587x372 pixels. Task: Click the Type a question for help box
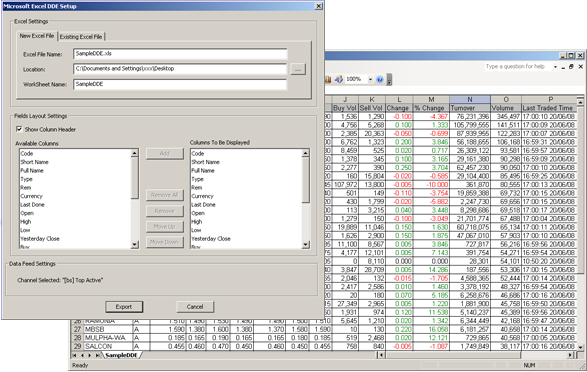[518, 67]
